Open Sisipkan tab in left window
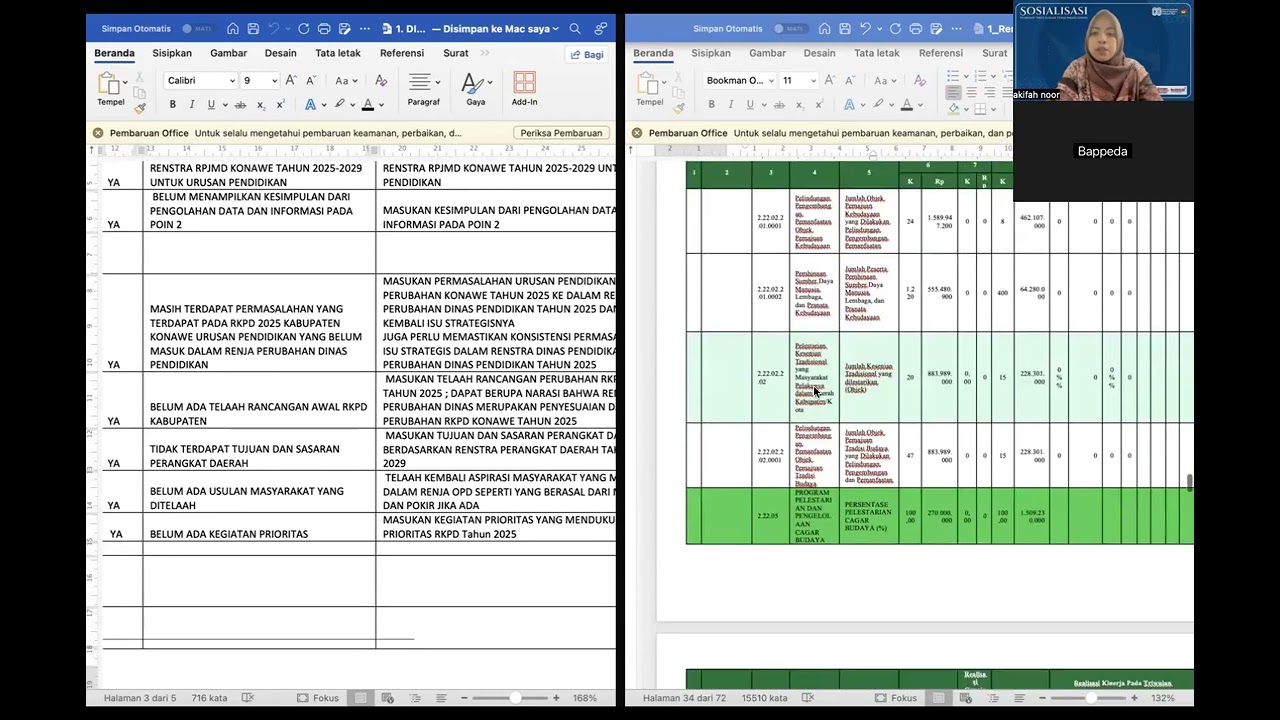 [172, 53]
